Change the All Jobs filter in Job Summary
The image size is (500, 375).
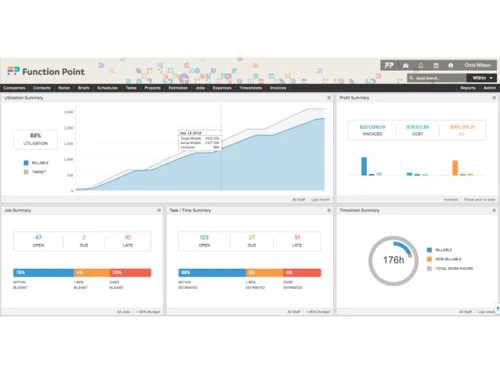click(123, 312)
